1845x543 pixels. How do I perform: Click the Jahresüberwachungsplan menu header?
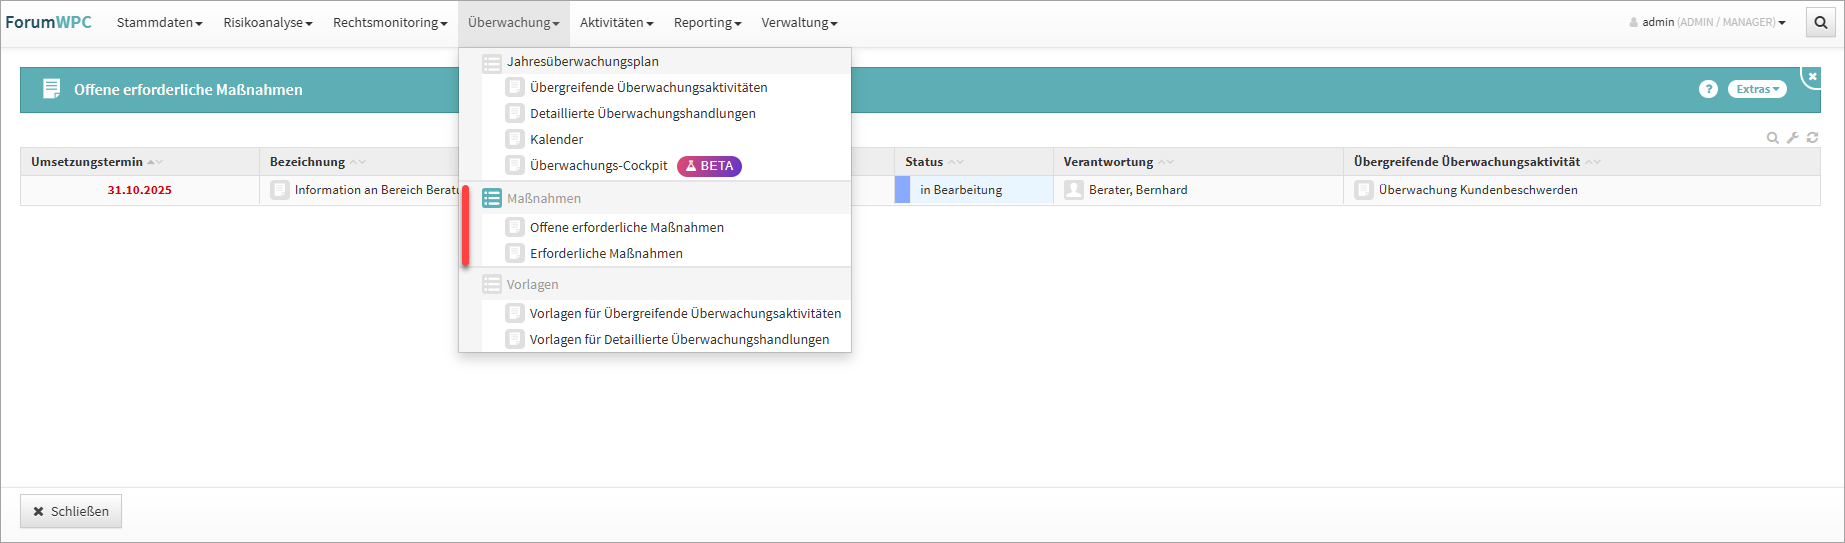click(582, 61)
